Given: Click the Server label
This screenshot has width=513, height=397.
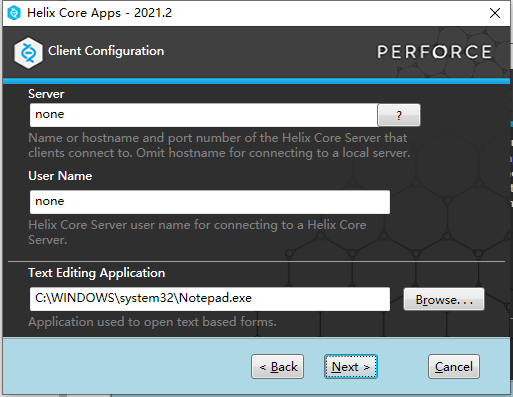Looking at the screenshot, I should tap(46, 94).
